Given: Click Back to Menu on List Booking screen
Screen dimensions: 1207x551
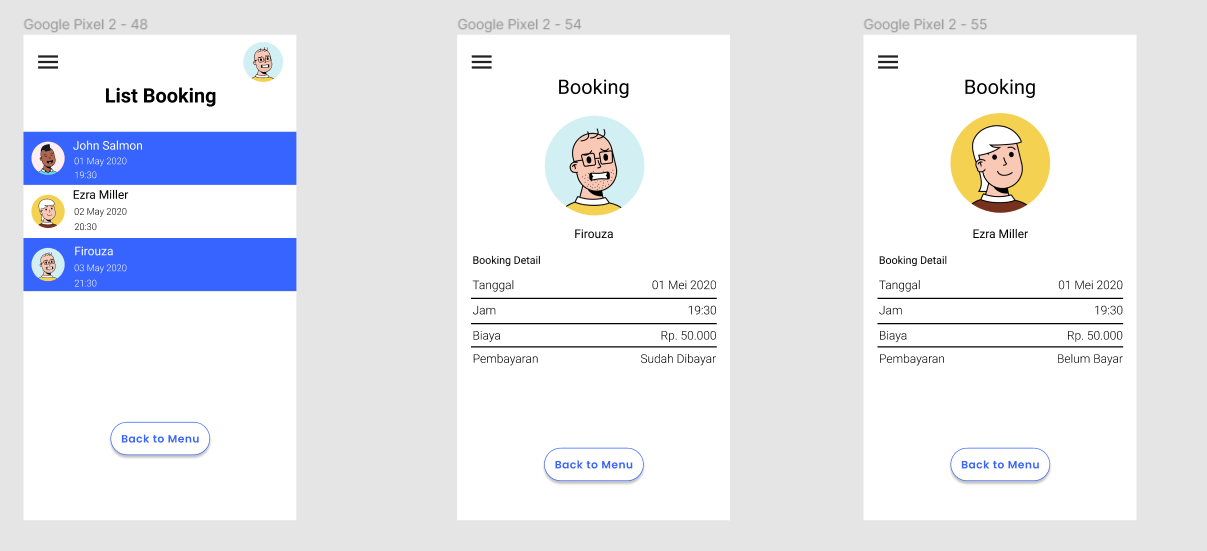Looking at the screenshot, I should point(160,439).
